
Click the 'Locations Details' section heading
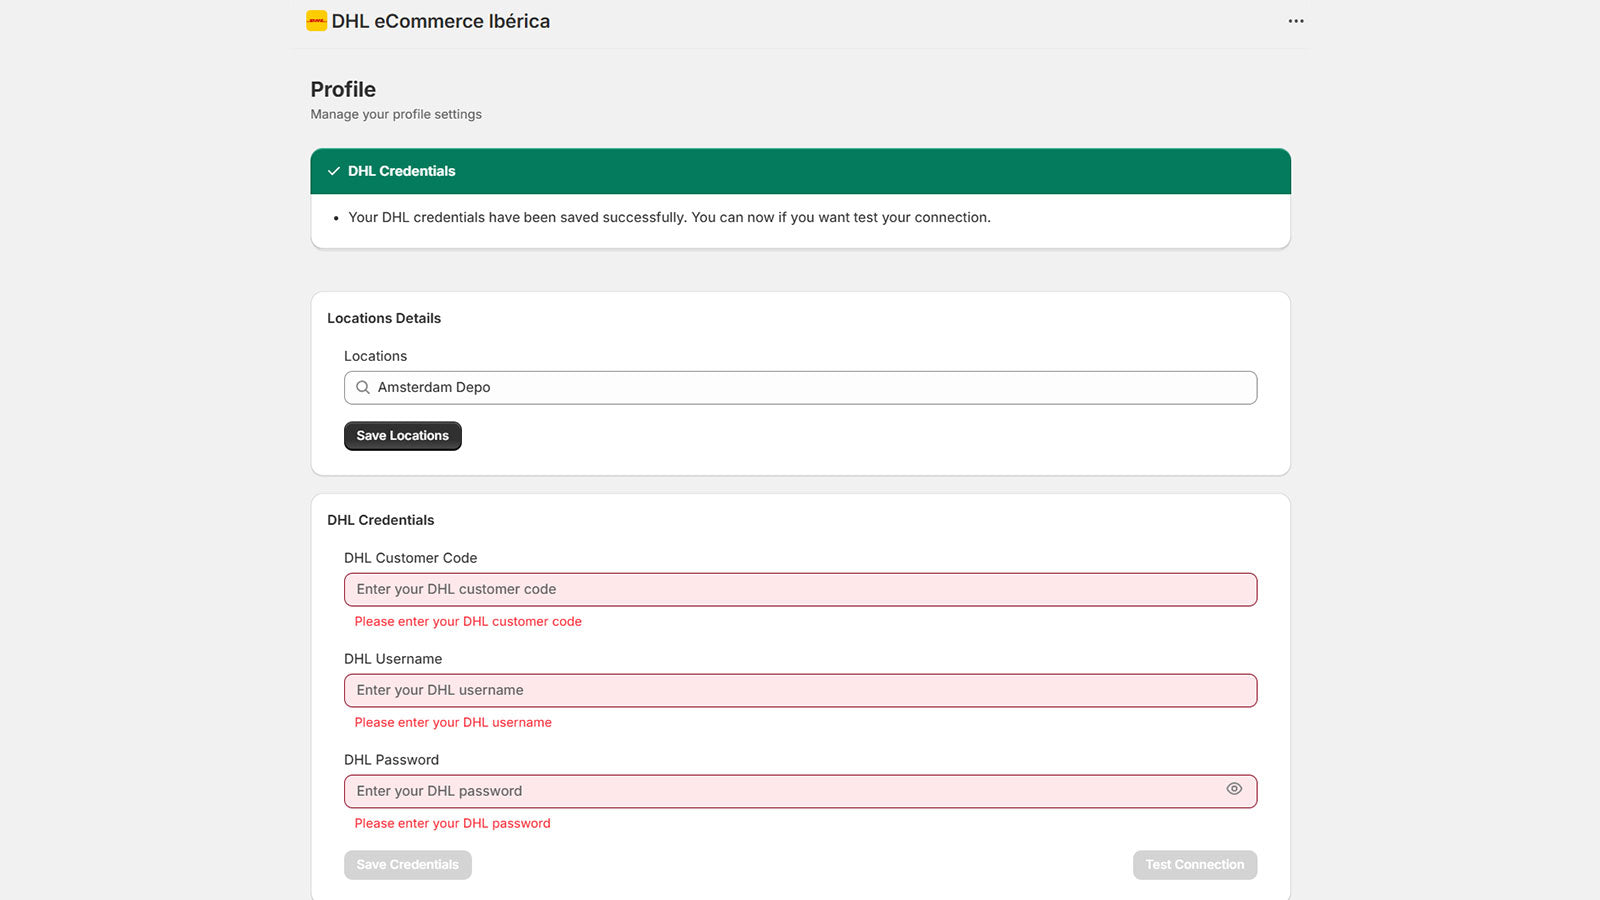coord(384,318)
